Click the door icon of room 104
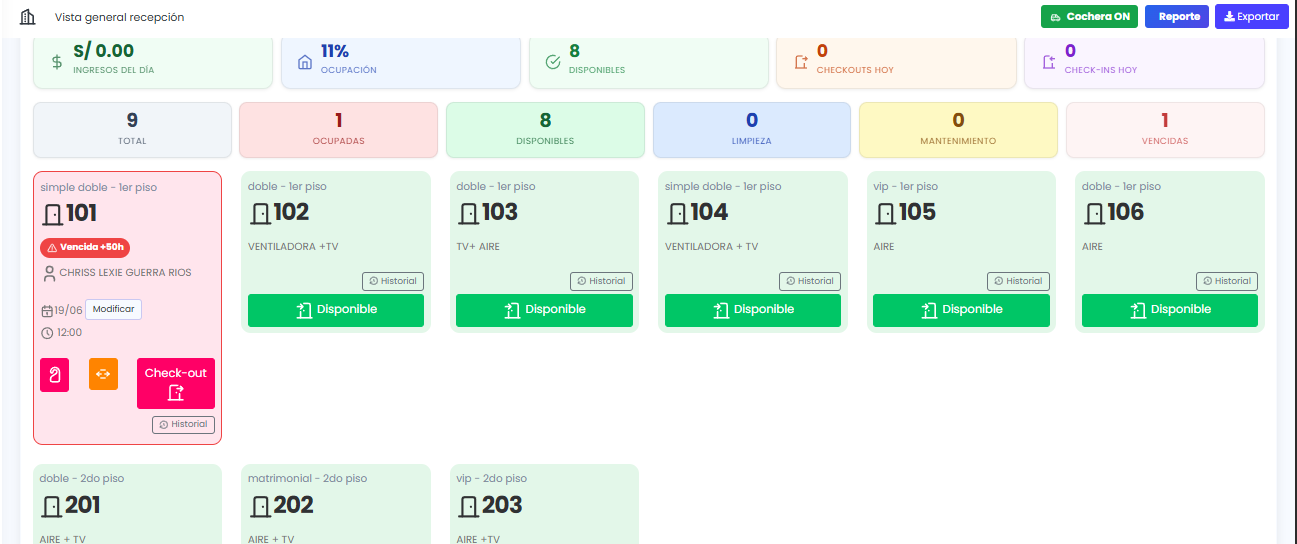Screen dimensions: 1297x544 coord(678,213)
